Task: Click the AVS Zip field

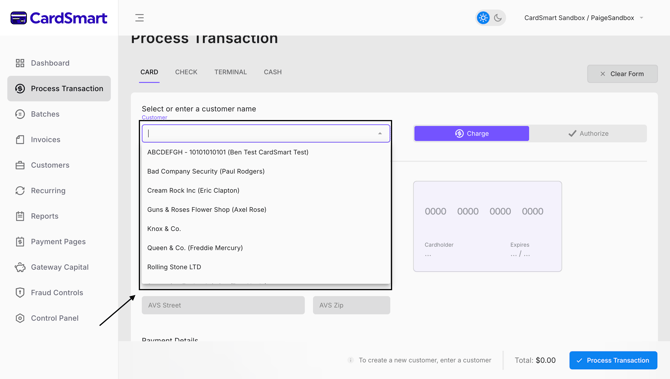Action: click(x=351, y=305)
